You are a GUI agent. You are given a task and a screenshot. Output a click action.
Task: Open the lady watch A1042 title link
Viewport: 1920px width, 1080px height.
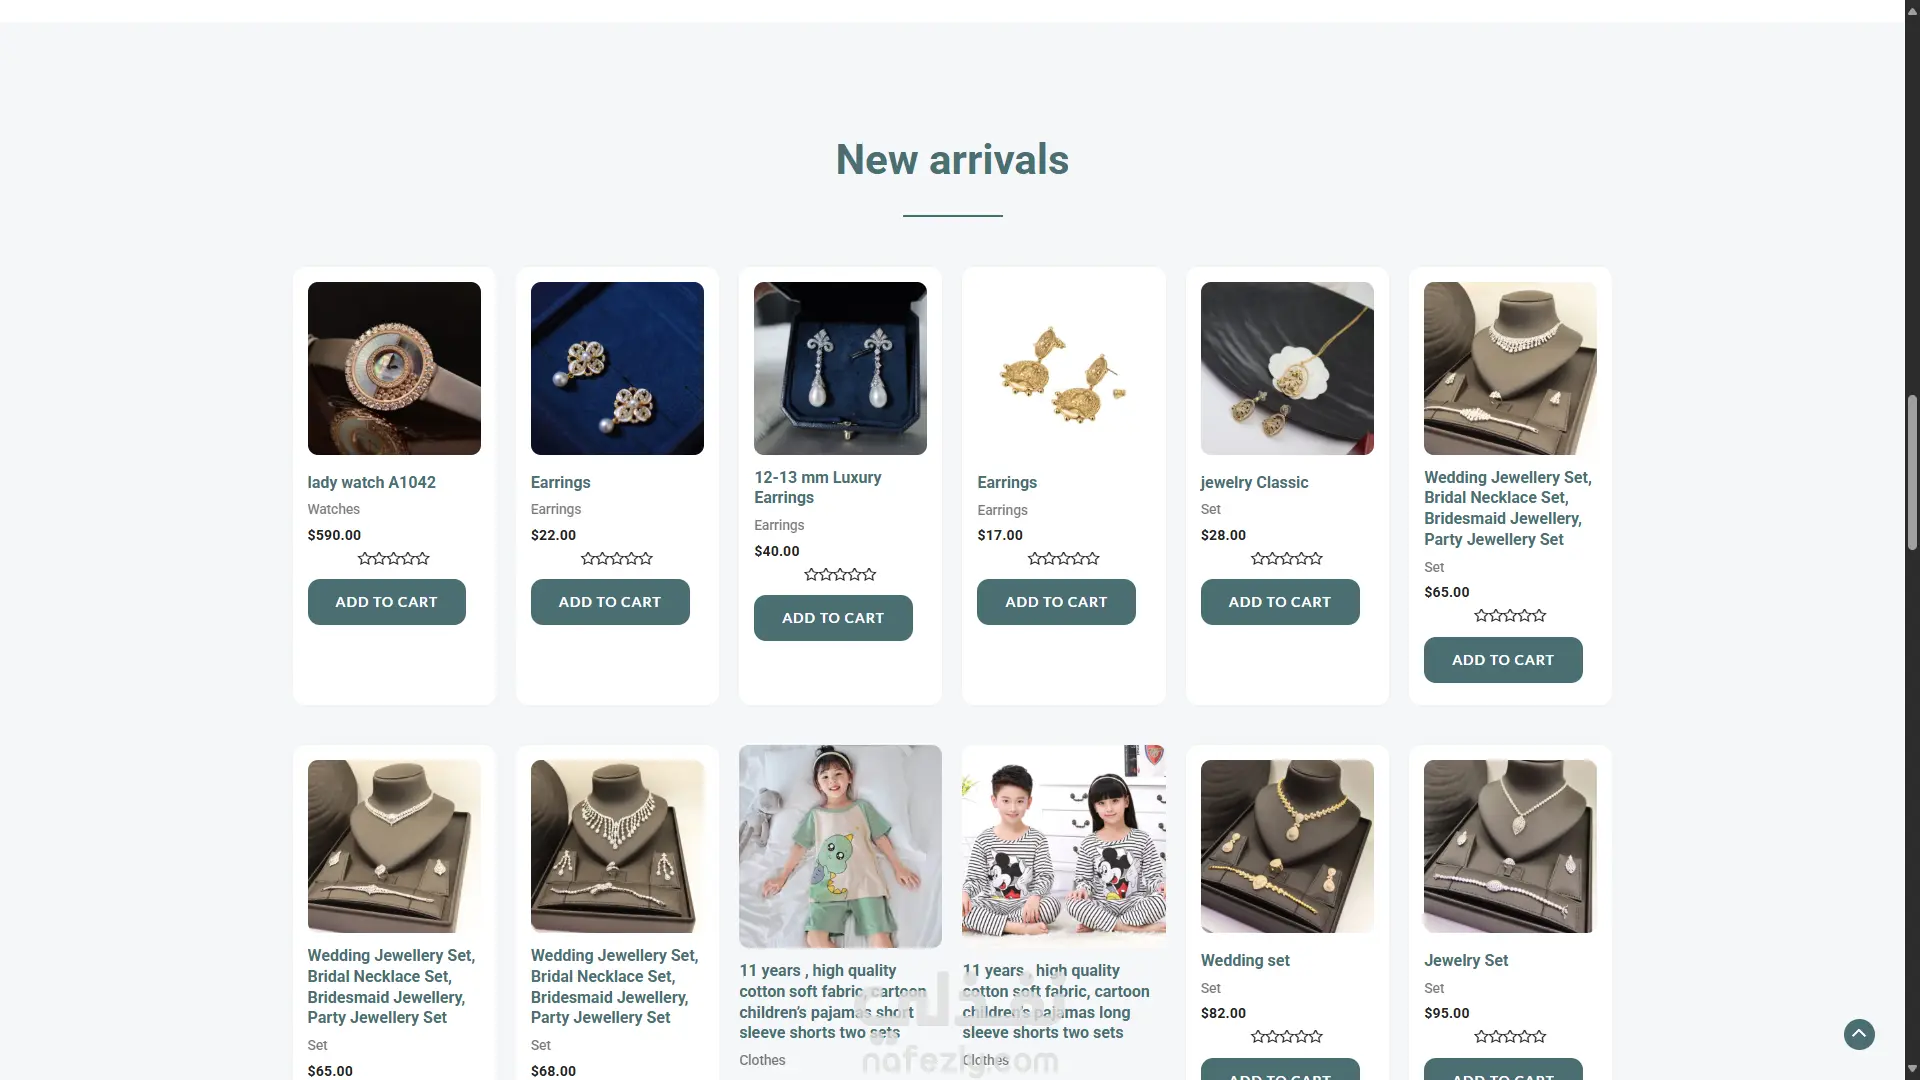coord(372,482)
